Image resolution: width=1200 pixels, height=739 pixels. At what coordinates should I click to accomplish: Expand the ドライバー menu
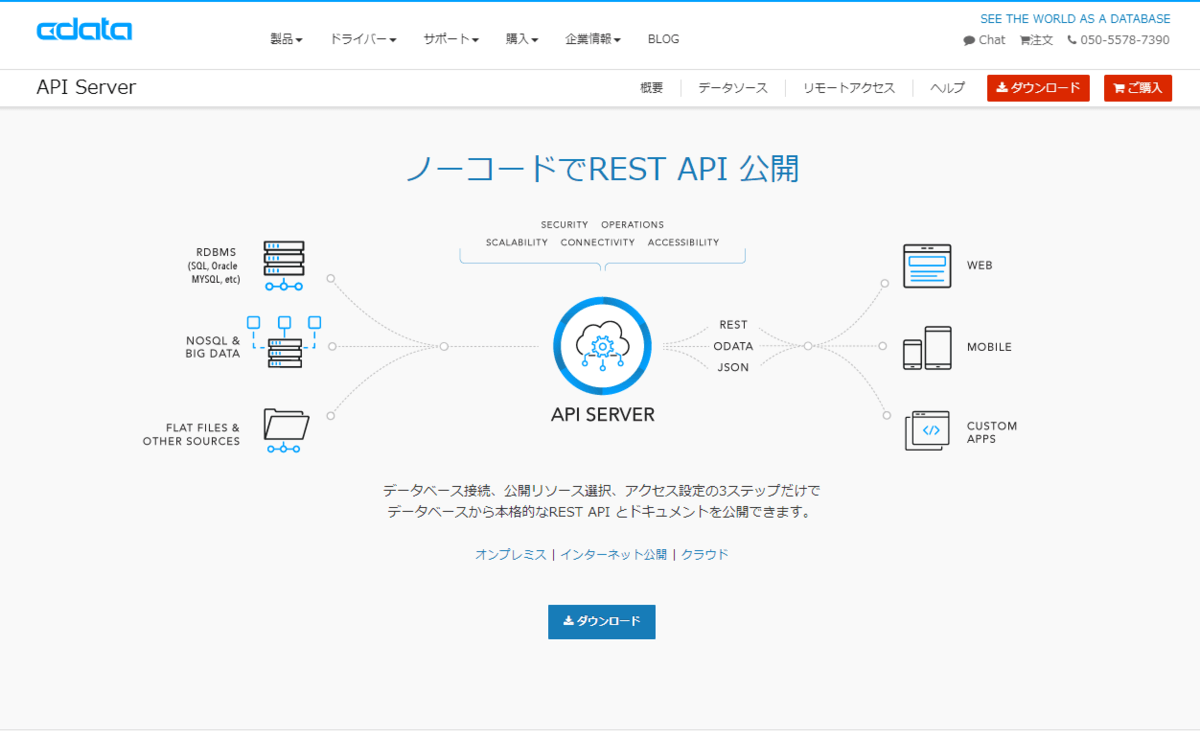(x=363, y=39)
